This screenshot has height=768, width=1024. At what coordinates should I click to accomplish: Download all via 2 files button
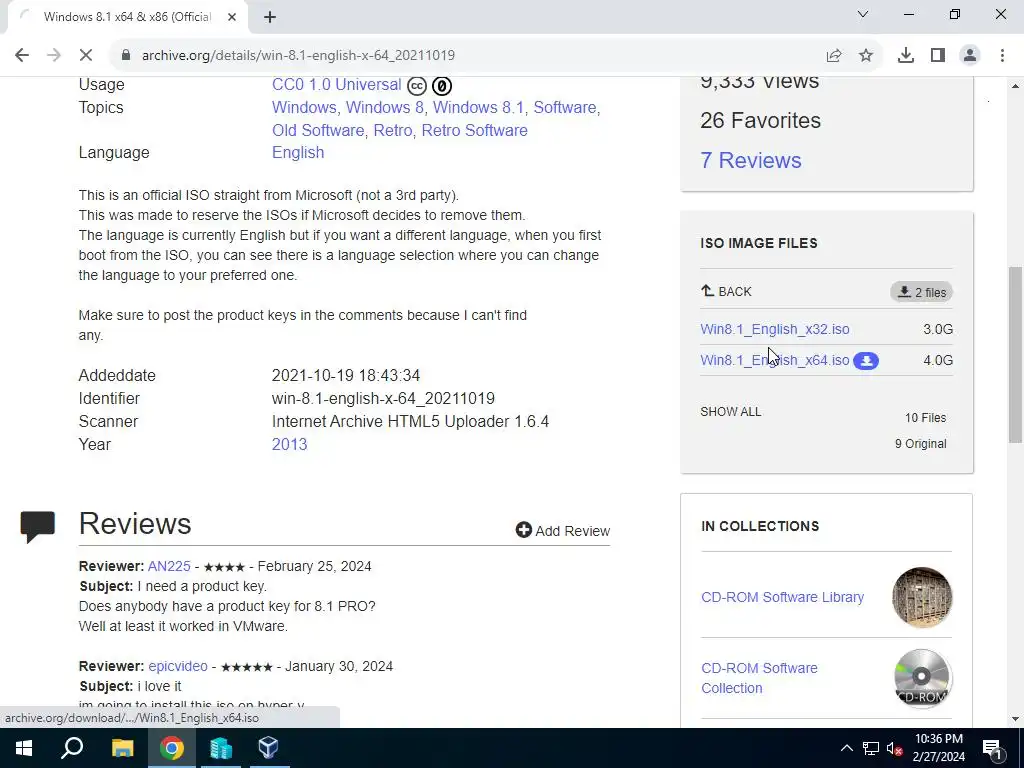(921, 292)
